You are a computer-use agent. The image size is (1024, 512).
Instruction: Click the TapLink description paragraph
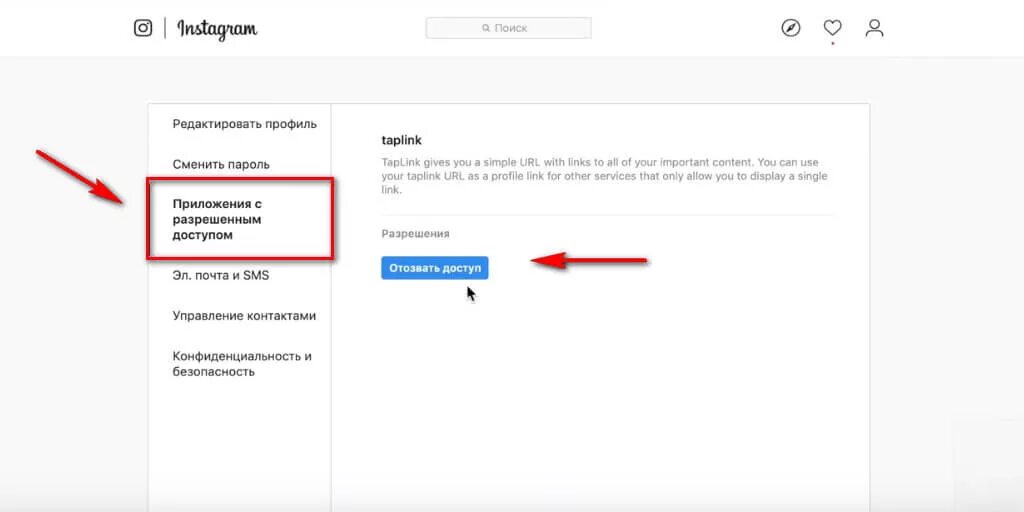[x=605, y=176]
